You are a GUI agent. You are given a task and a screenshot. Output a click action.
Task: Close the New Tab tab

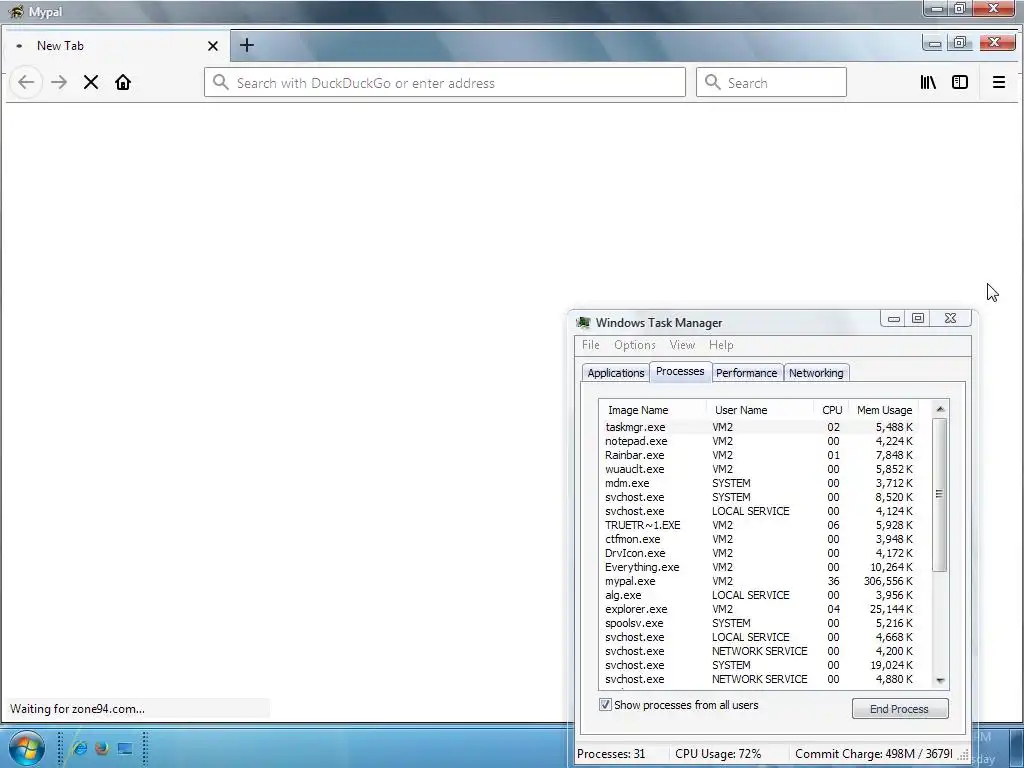pos(212,46)
